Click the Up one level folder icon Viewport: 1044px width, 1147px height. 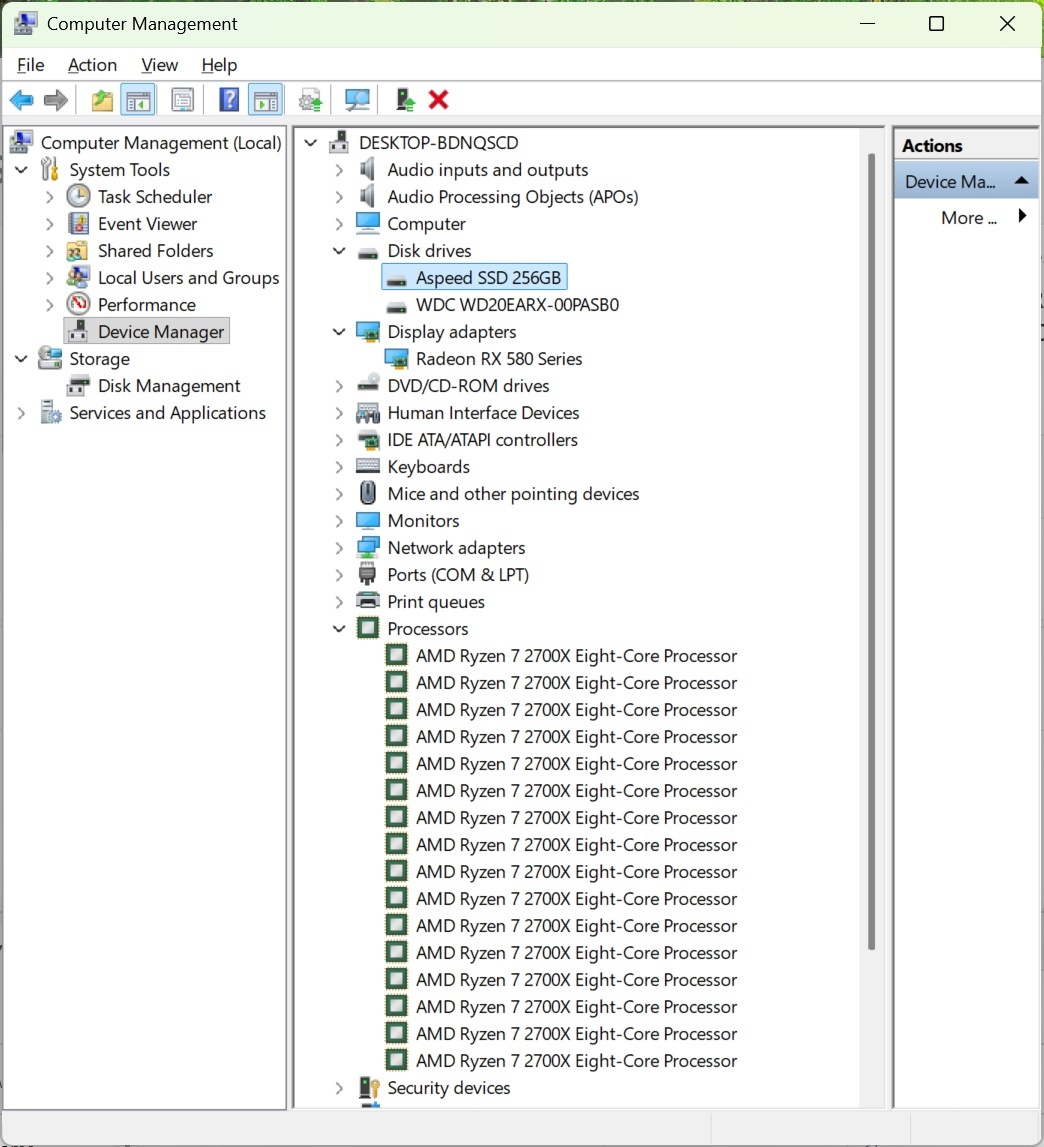tap(102, 99)
